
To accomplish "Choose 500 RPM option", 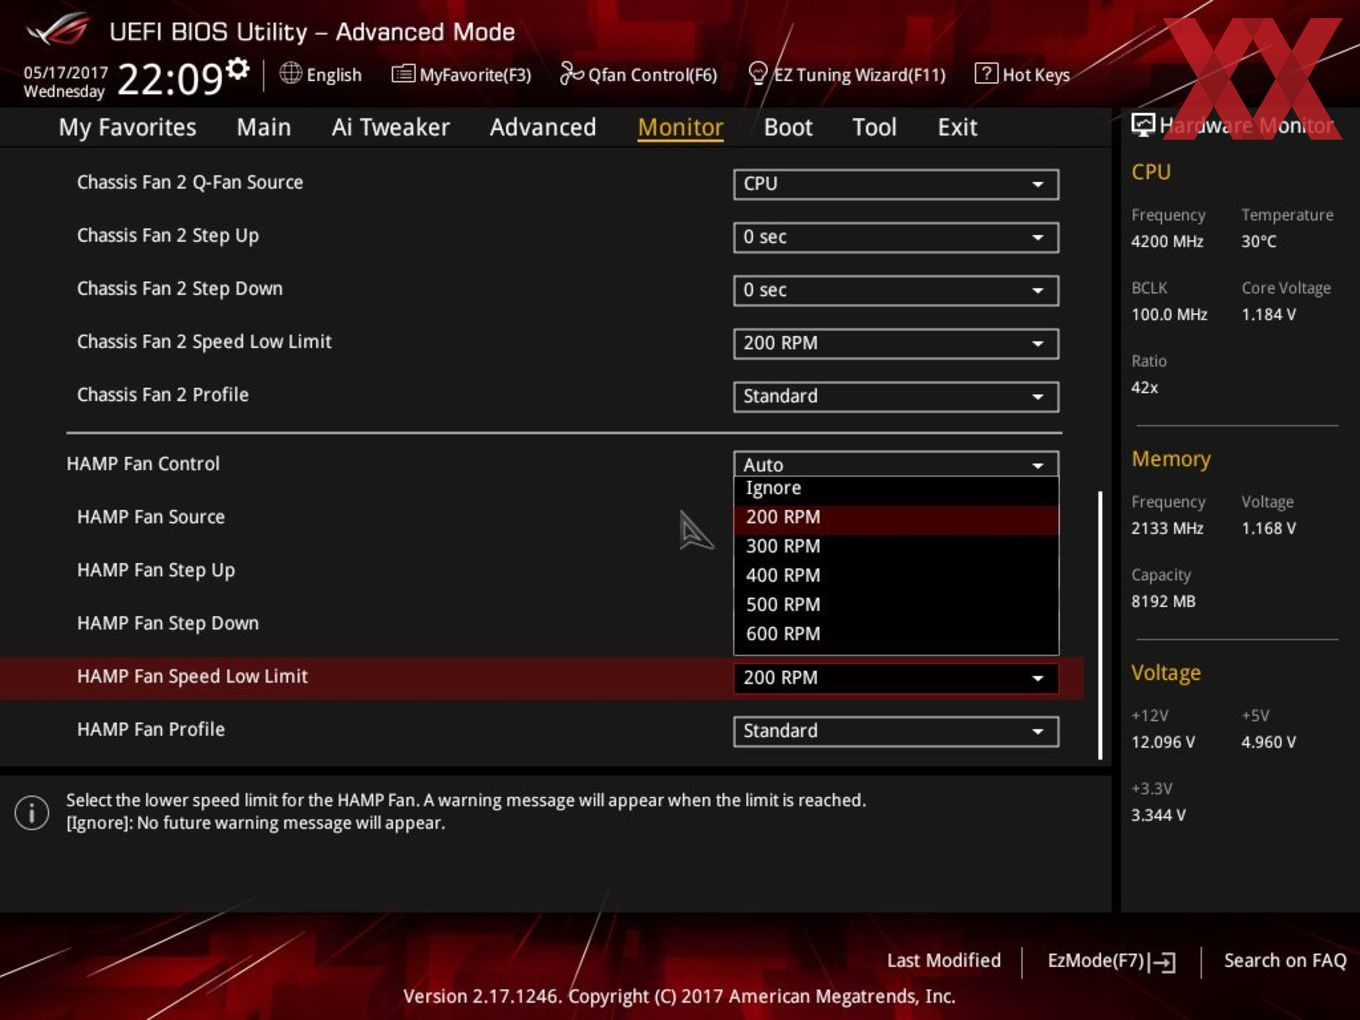I will pos(896,604).
